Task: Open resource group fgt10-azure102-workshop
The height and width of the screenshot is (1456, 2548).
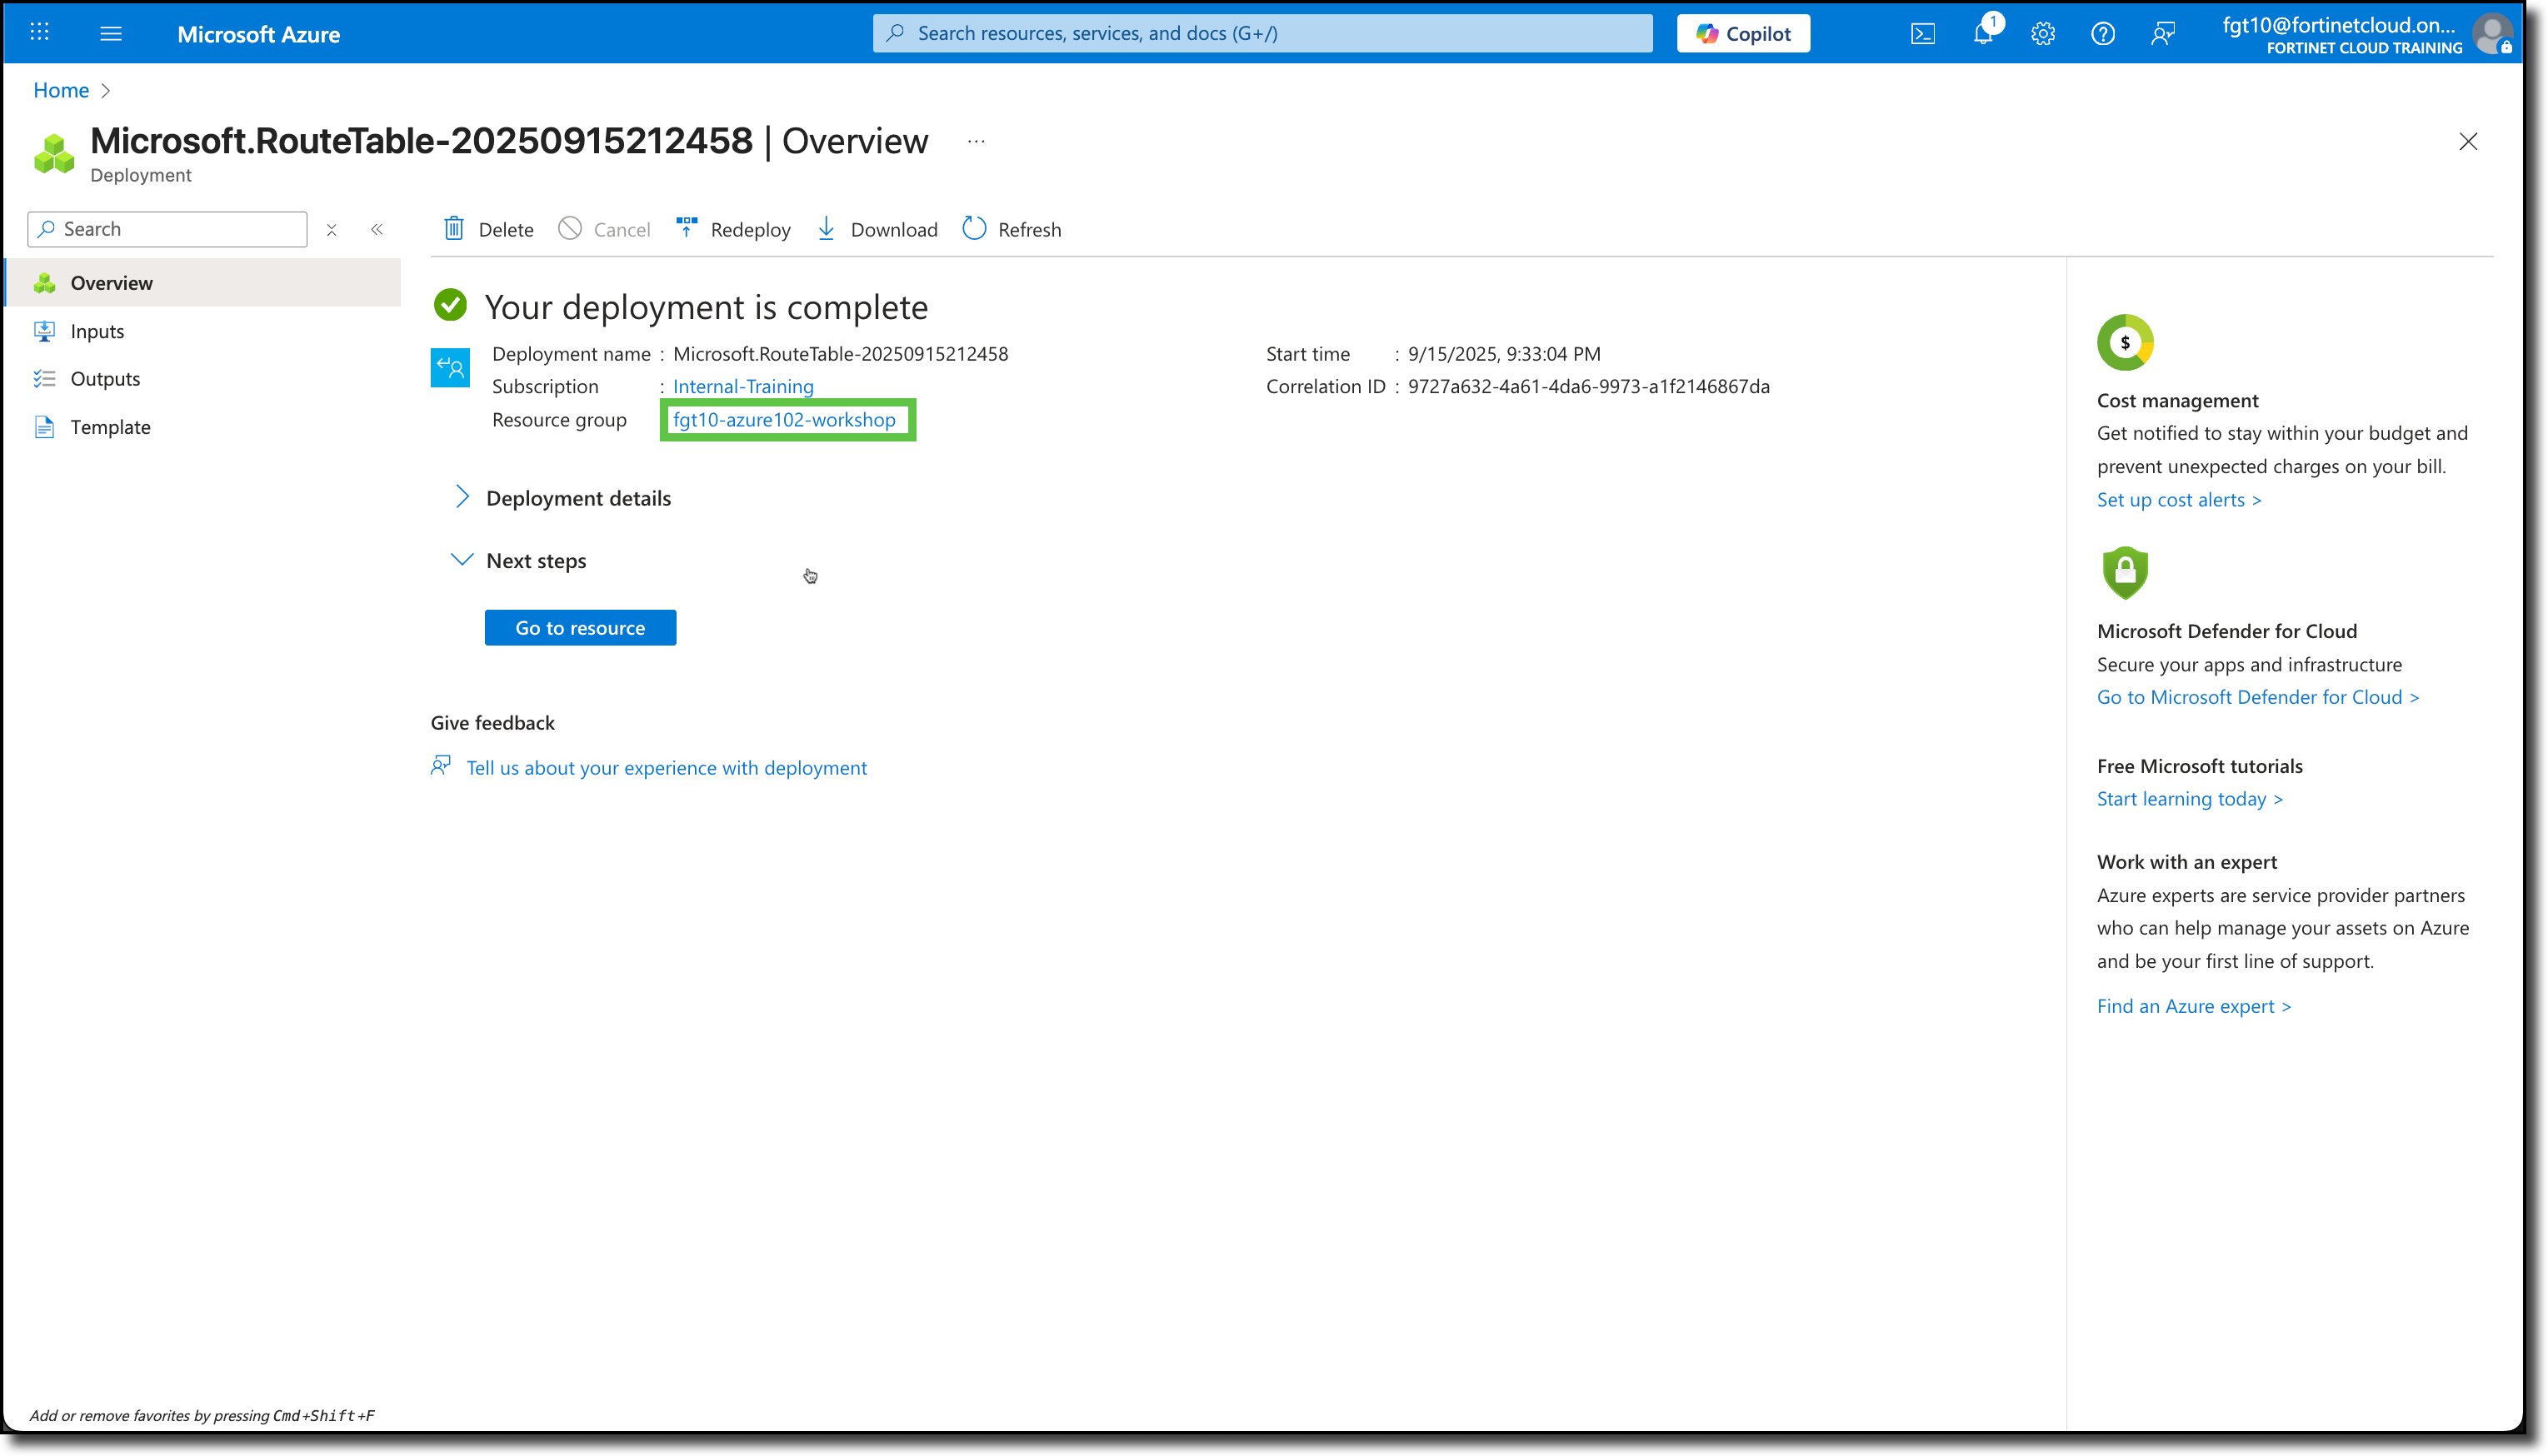Action: click(x=785, y=420)
